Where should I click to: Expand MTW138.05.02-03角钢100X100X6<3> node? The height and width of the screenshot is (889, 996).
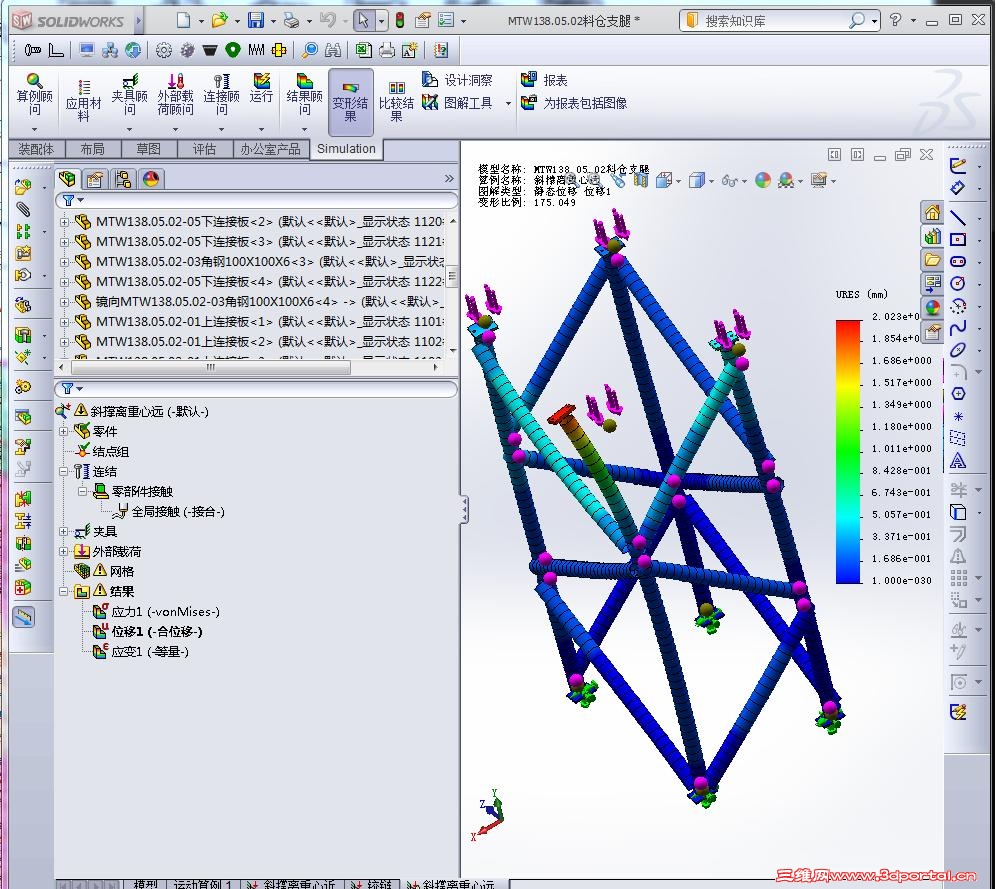click(64, 262)
